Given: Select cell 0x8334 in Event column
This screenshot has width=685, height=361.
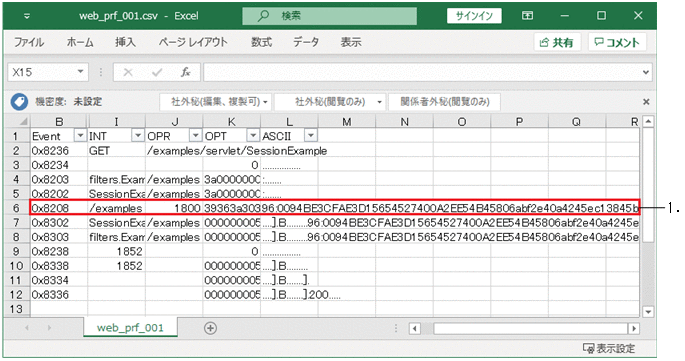Looking at the screenshot, I should click(x=59, y=280).
